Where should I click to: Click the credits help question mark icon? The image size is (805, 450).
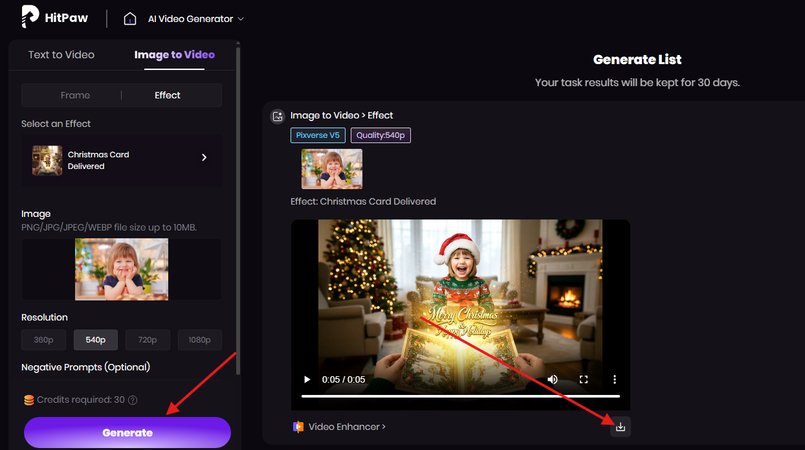[x=133, y=400]
